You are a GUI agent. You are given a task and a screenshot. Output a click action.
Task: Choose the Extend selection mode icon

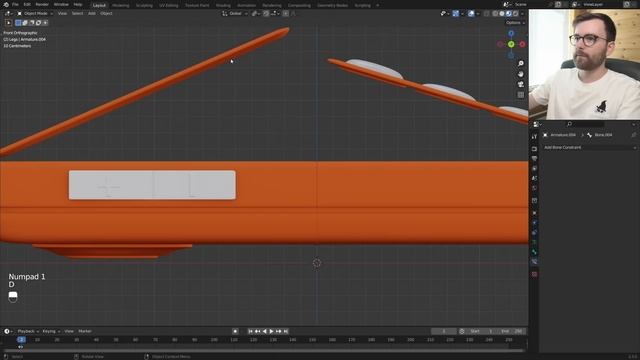point(25,23)
